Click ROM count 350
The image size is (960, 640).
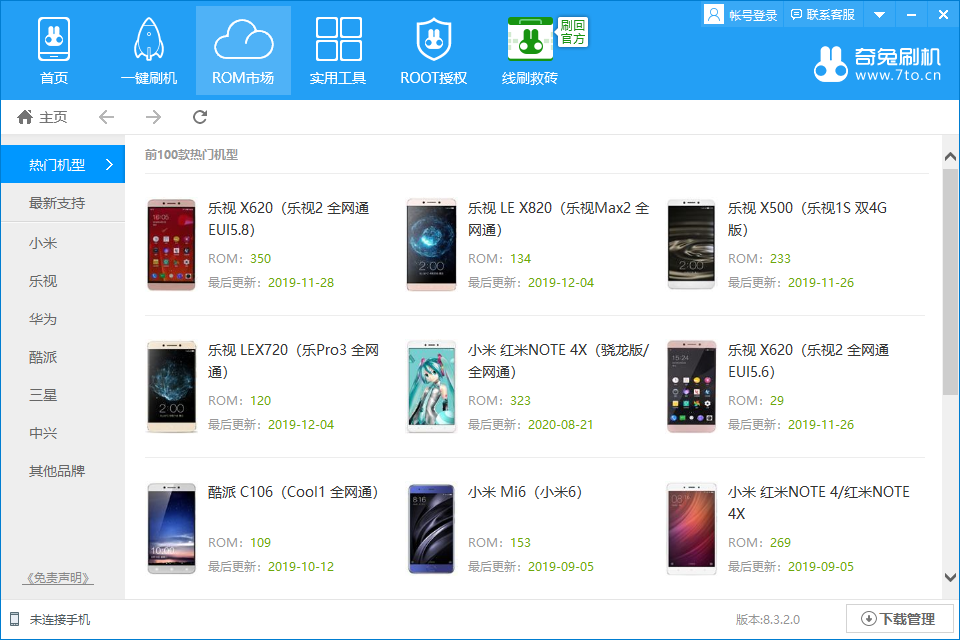click(x=260, y=258)
